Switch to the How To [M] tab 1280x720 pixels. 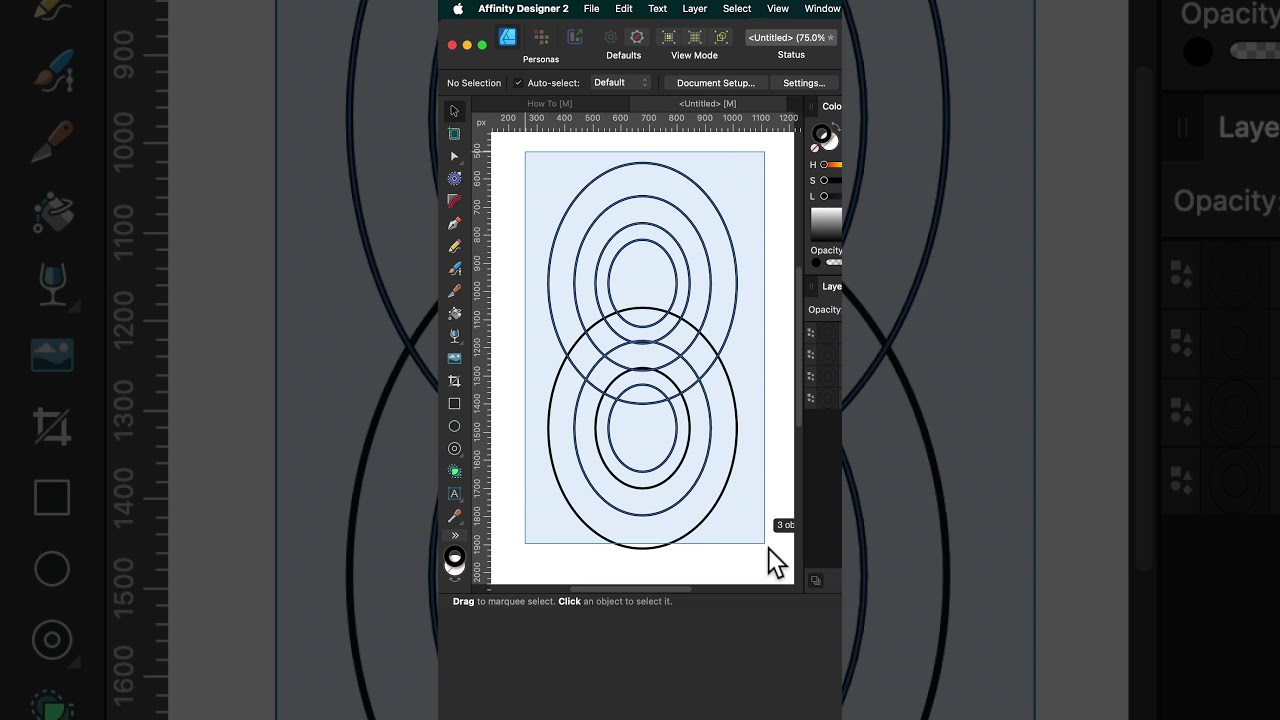point(550,104)
